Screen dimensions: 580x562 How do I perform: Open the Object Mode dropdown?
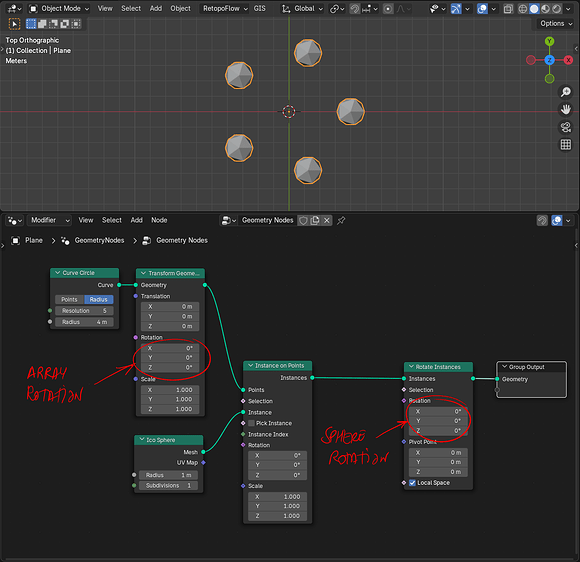click(x=59, y=9)
